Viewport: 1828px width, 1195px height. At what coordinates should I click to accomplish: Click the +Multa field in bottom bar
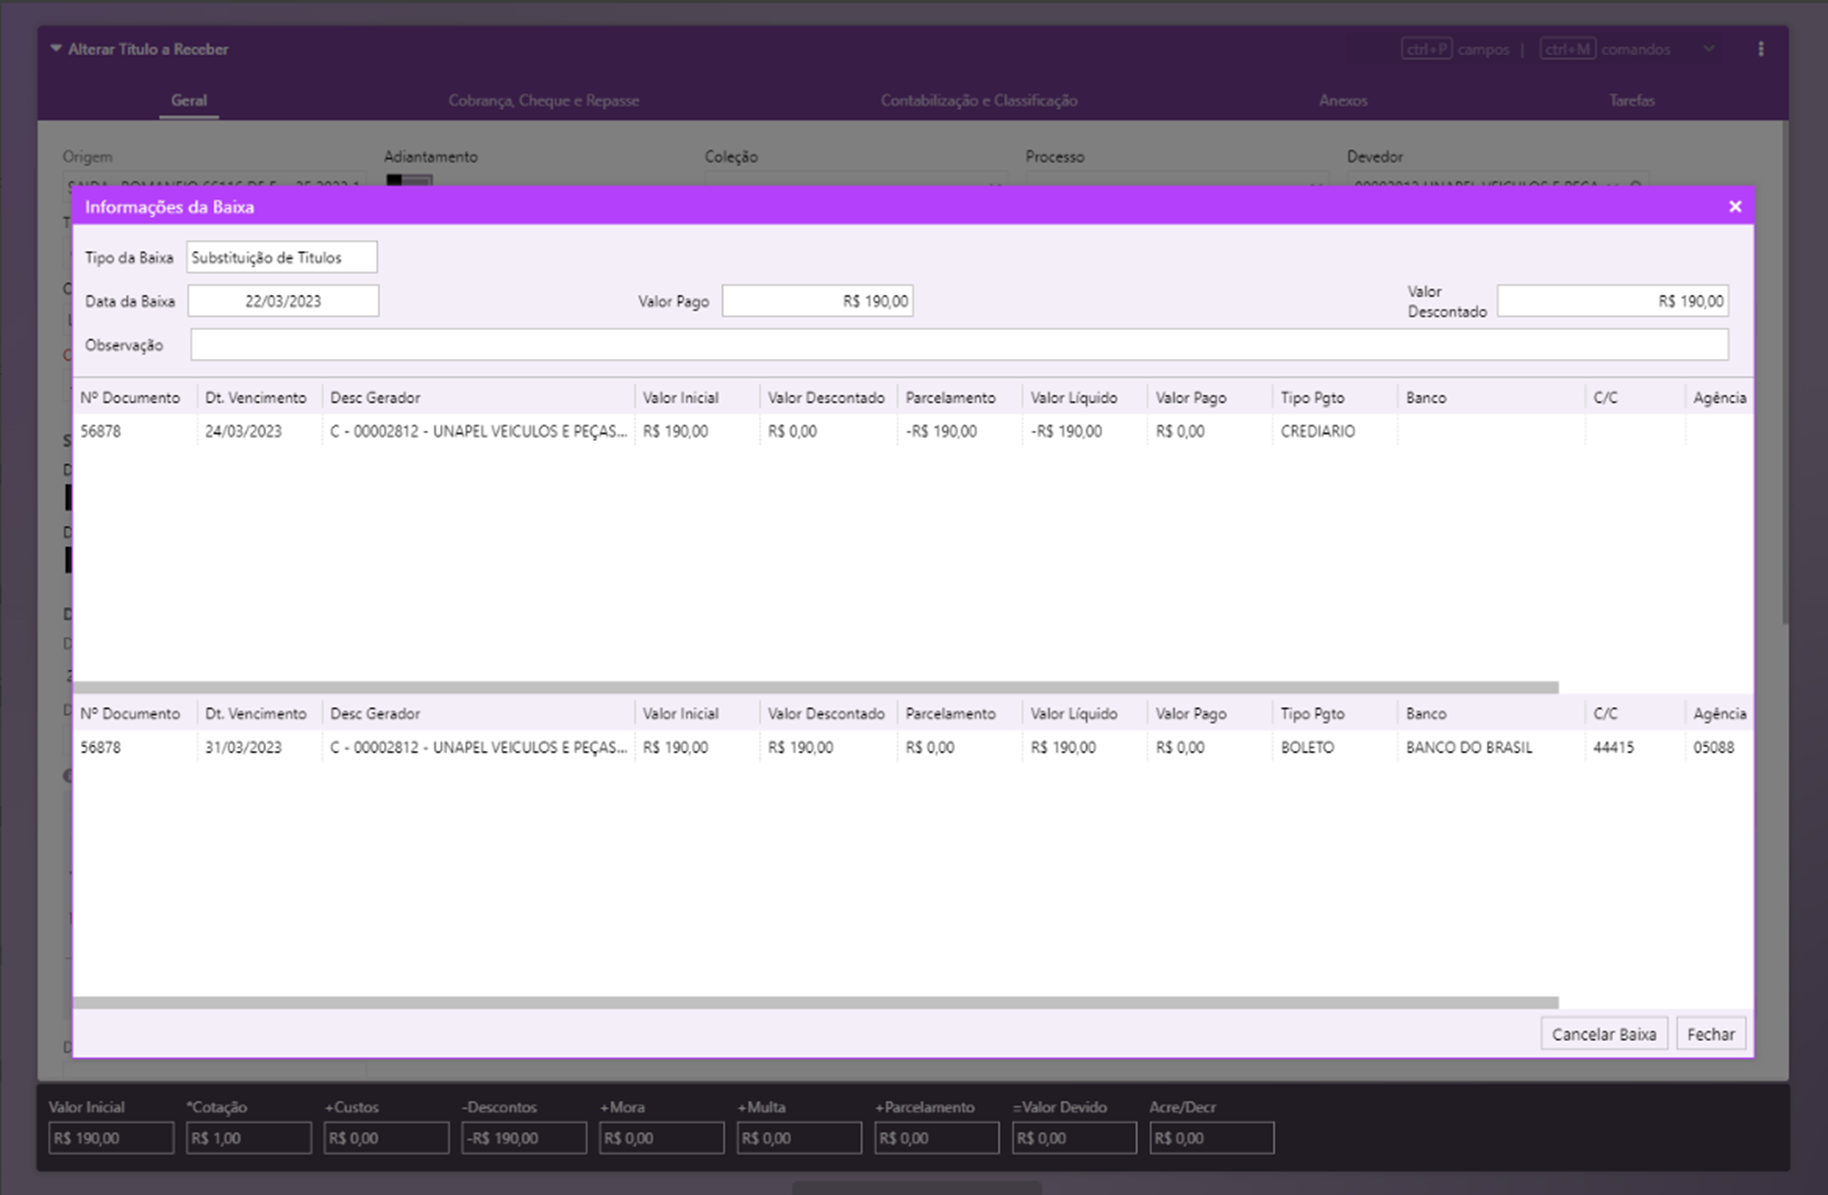(799, 1138)
